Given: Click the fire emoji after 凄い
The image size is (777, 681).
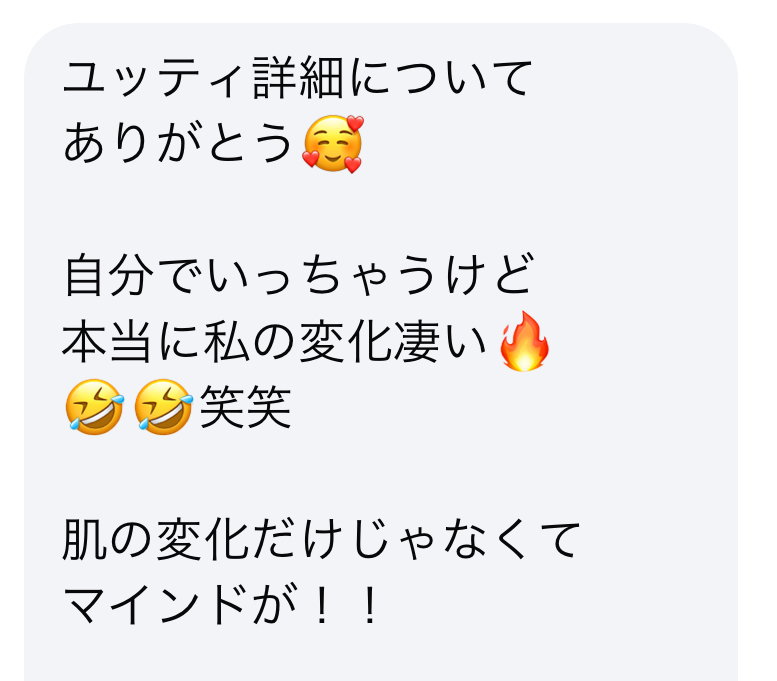Looking at the screenshot, I should (524, 341).
